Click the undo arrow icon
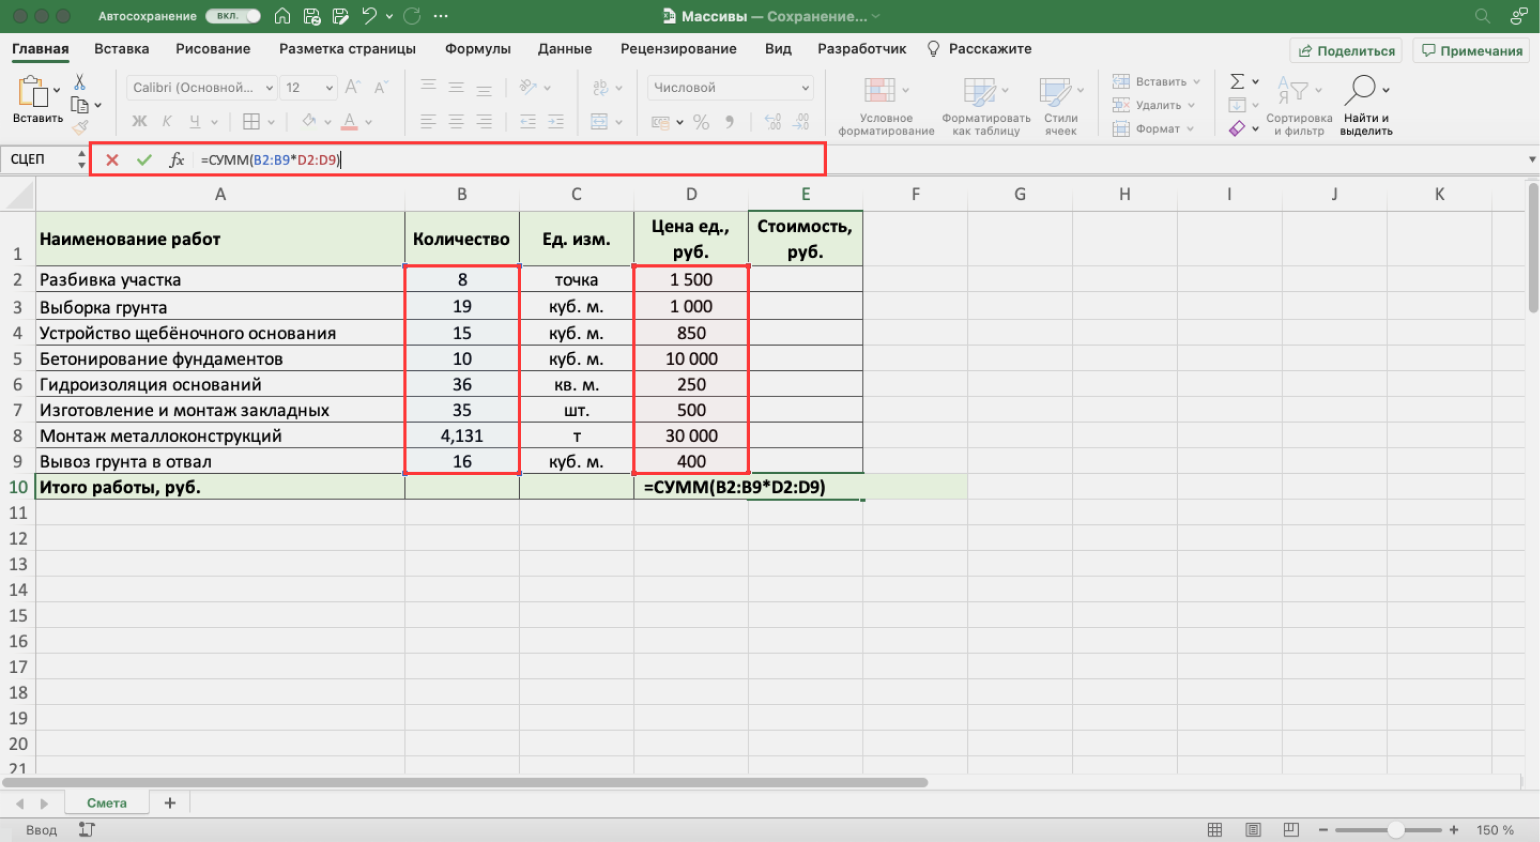 [370, 16]
